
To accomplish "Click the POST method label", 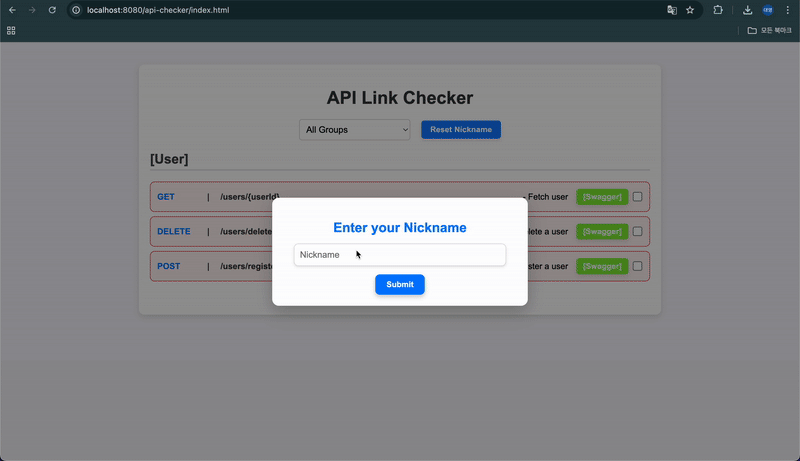I will tap(168, 266).
